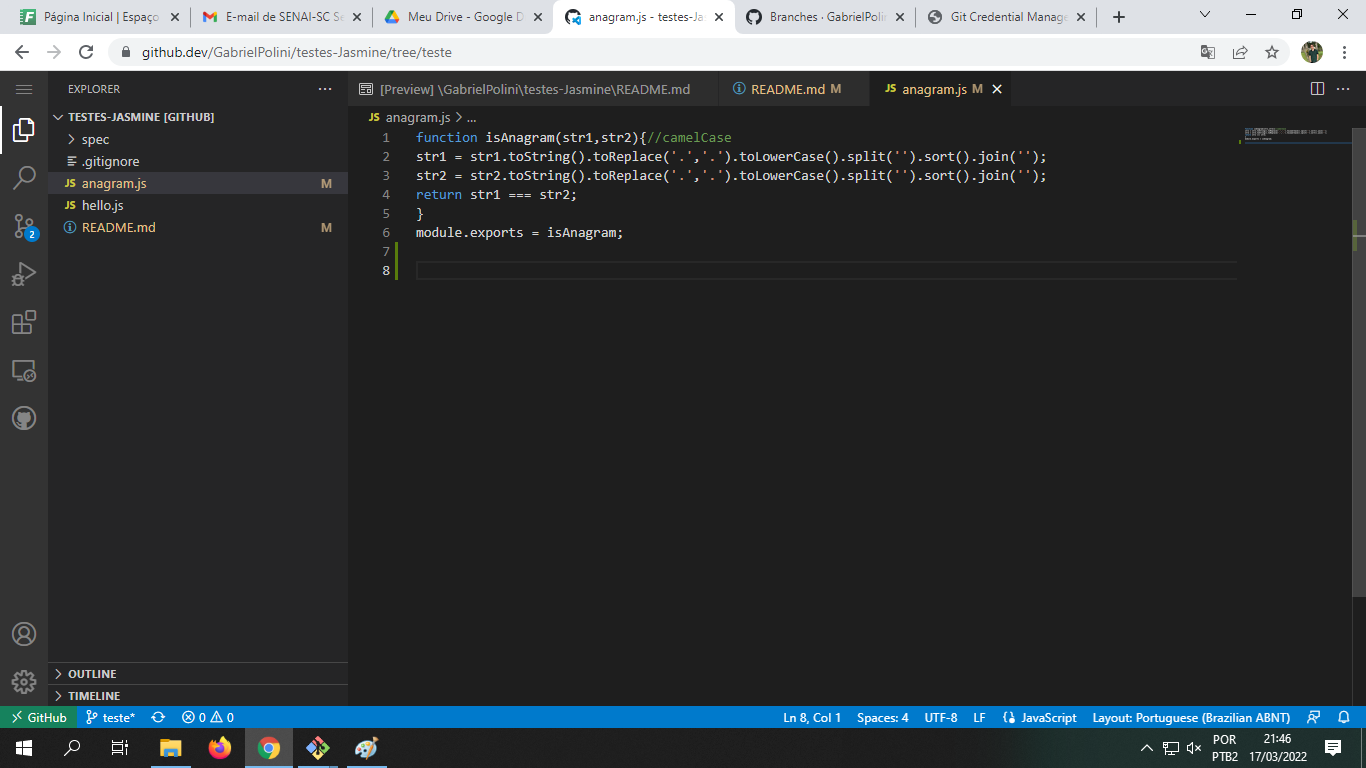Open README.md in the explorer tree
Screen dimensions: 1366x768
[x=198, y=227]
